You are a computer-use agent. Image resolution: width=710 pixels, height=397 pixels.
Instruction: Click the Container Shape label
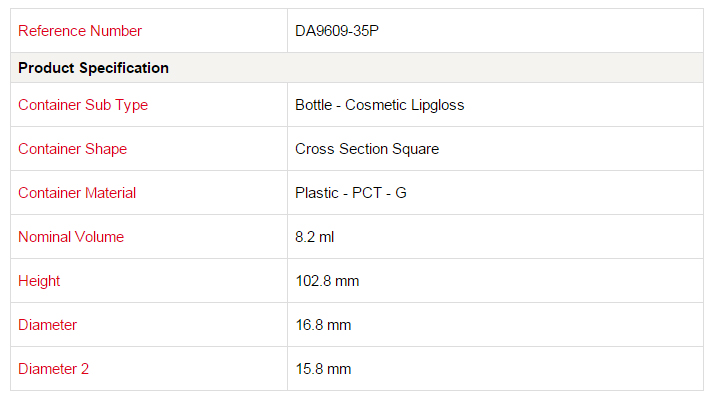coord(72,149)
